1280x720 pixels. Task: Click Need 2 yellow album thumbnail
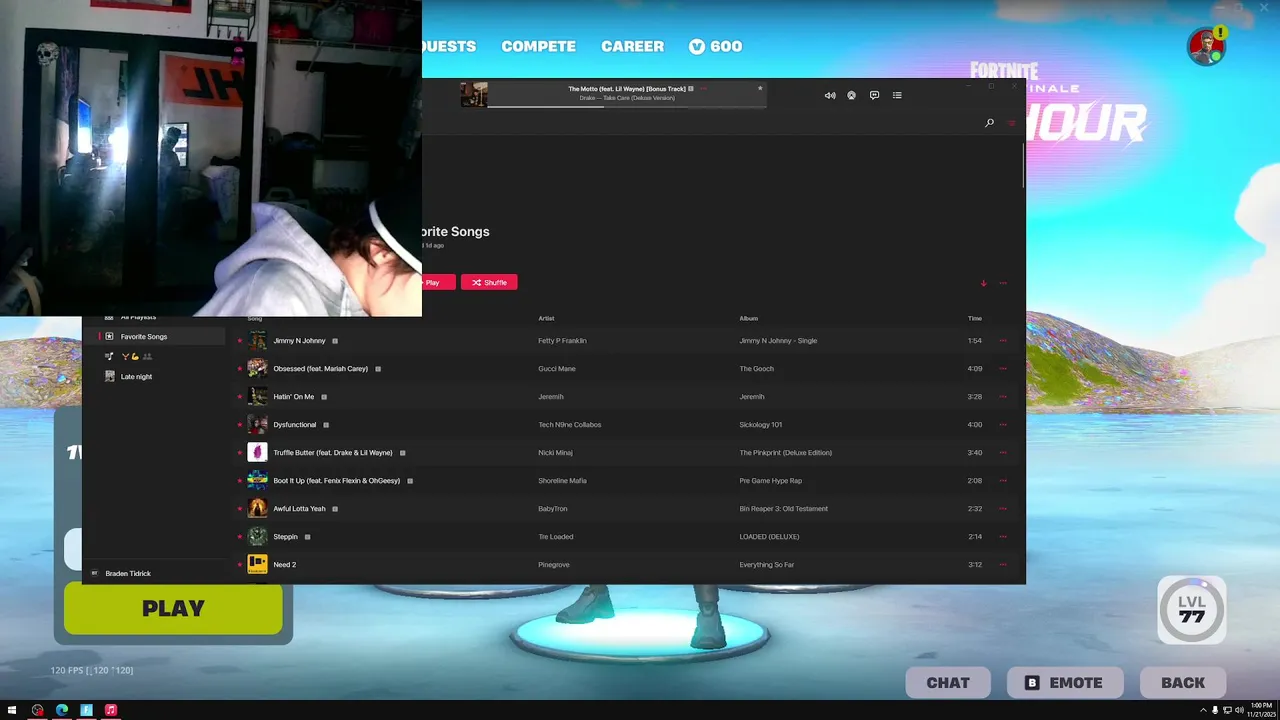click(258, 565)
